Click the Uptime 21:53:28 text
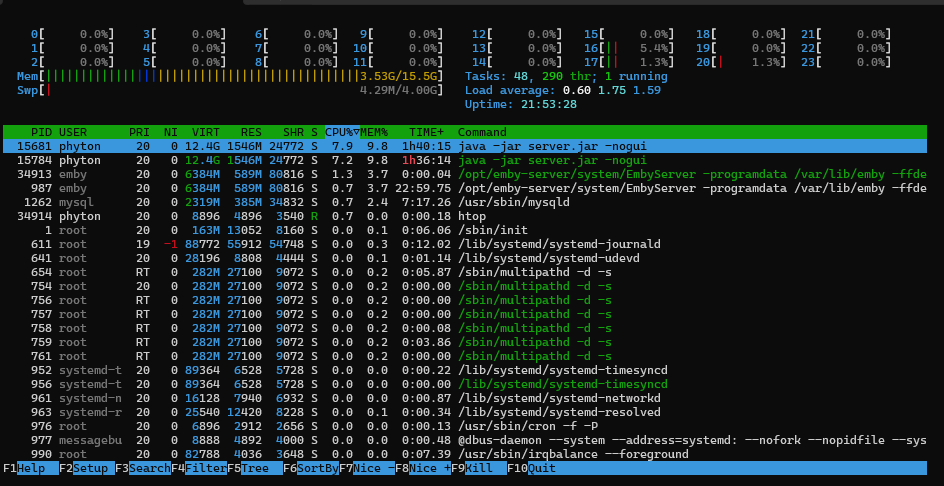This screenshot has height=486, width=944. [521, 104]
